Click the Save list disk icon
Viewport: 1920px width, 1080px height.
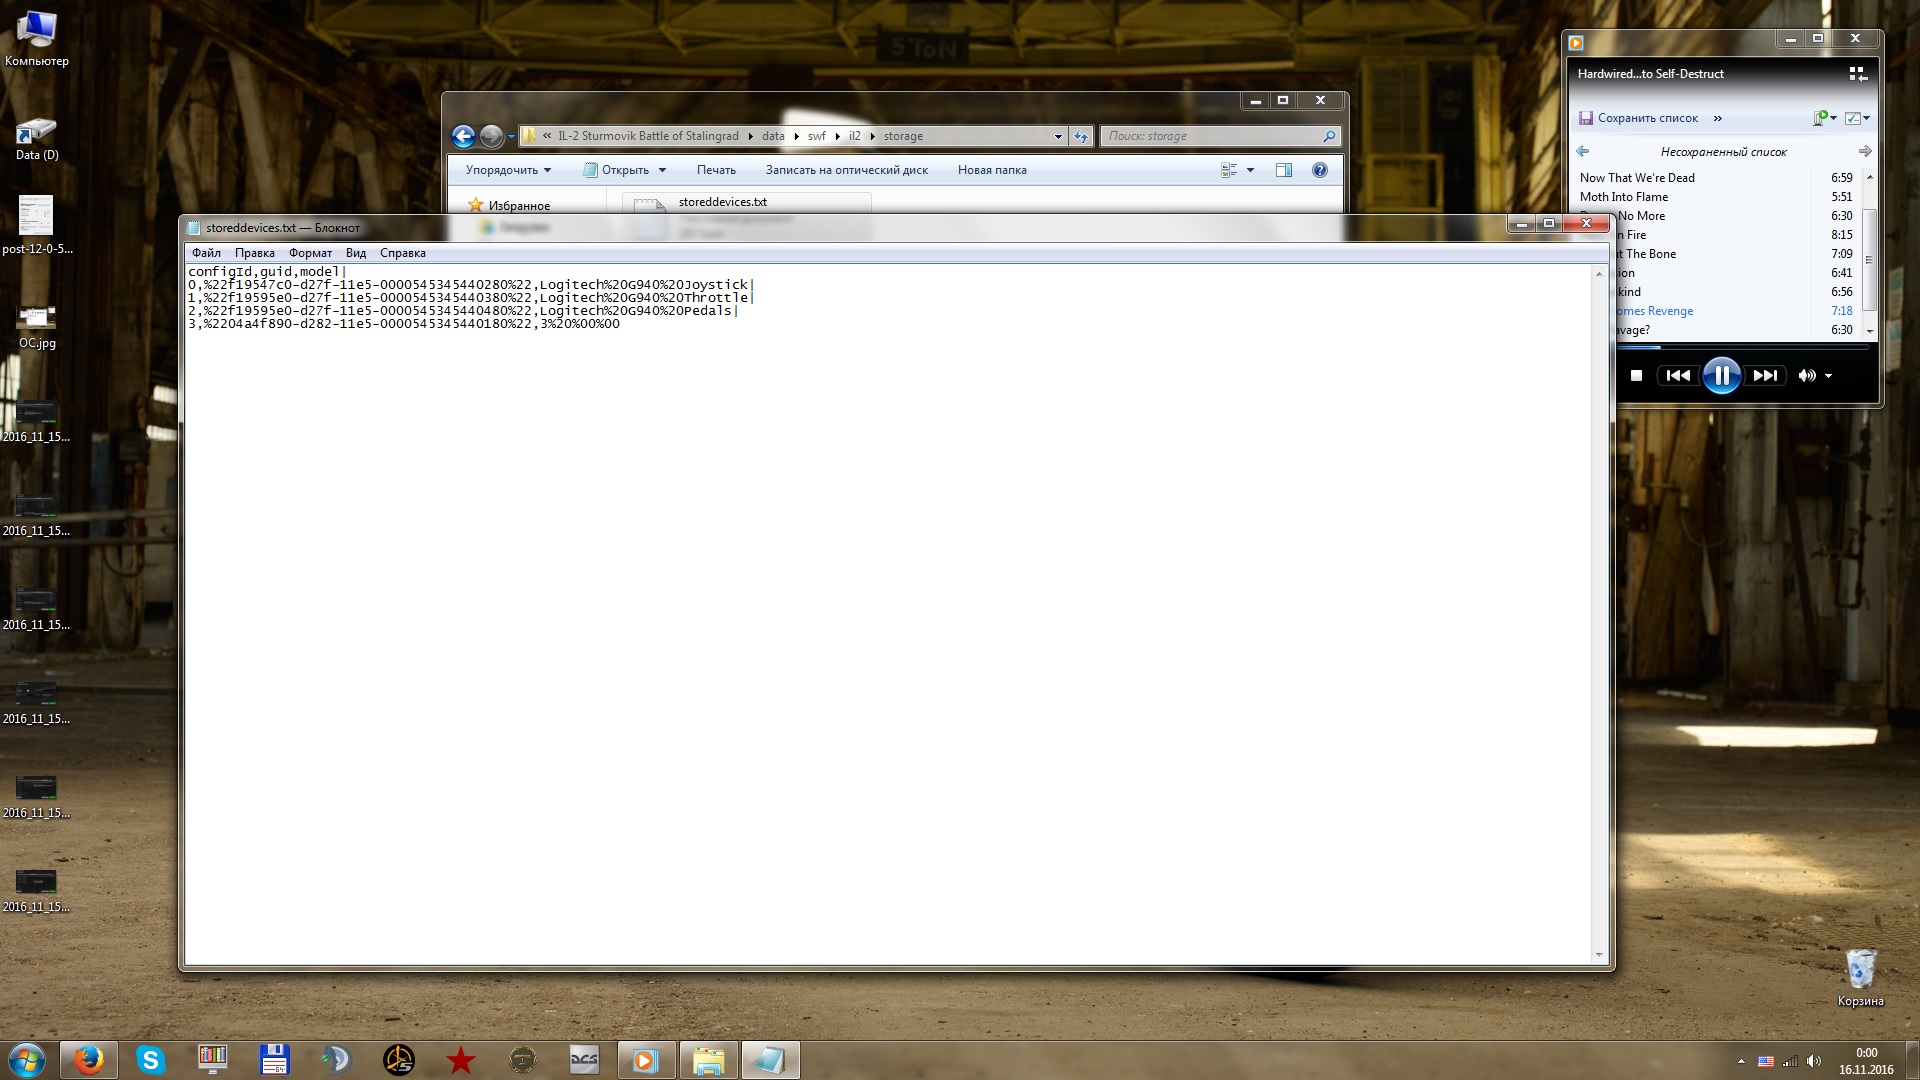point(1586,118)
